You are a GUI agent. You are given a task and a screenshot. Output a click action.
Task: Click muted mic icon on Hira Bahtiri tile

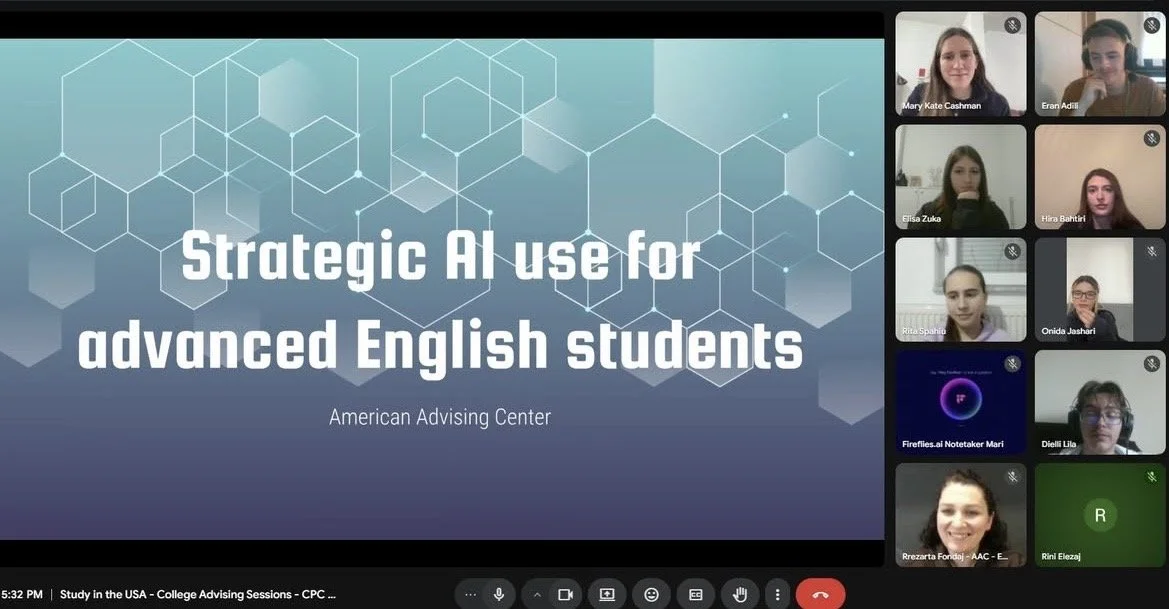coord(1151,138)
